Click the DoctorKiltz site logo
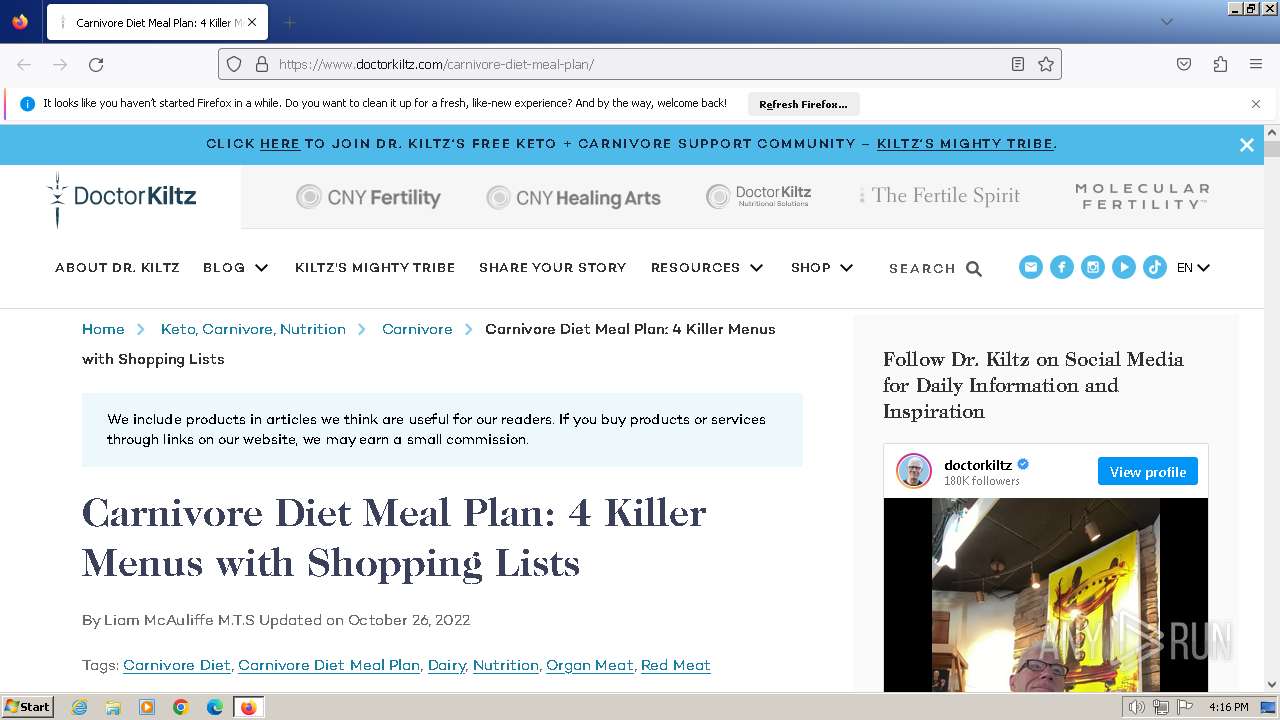Image resolution: width=1280 pixels, height=720 pixels. [x=122, y=197]
